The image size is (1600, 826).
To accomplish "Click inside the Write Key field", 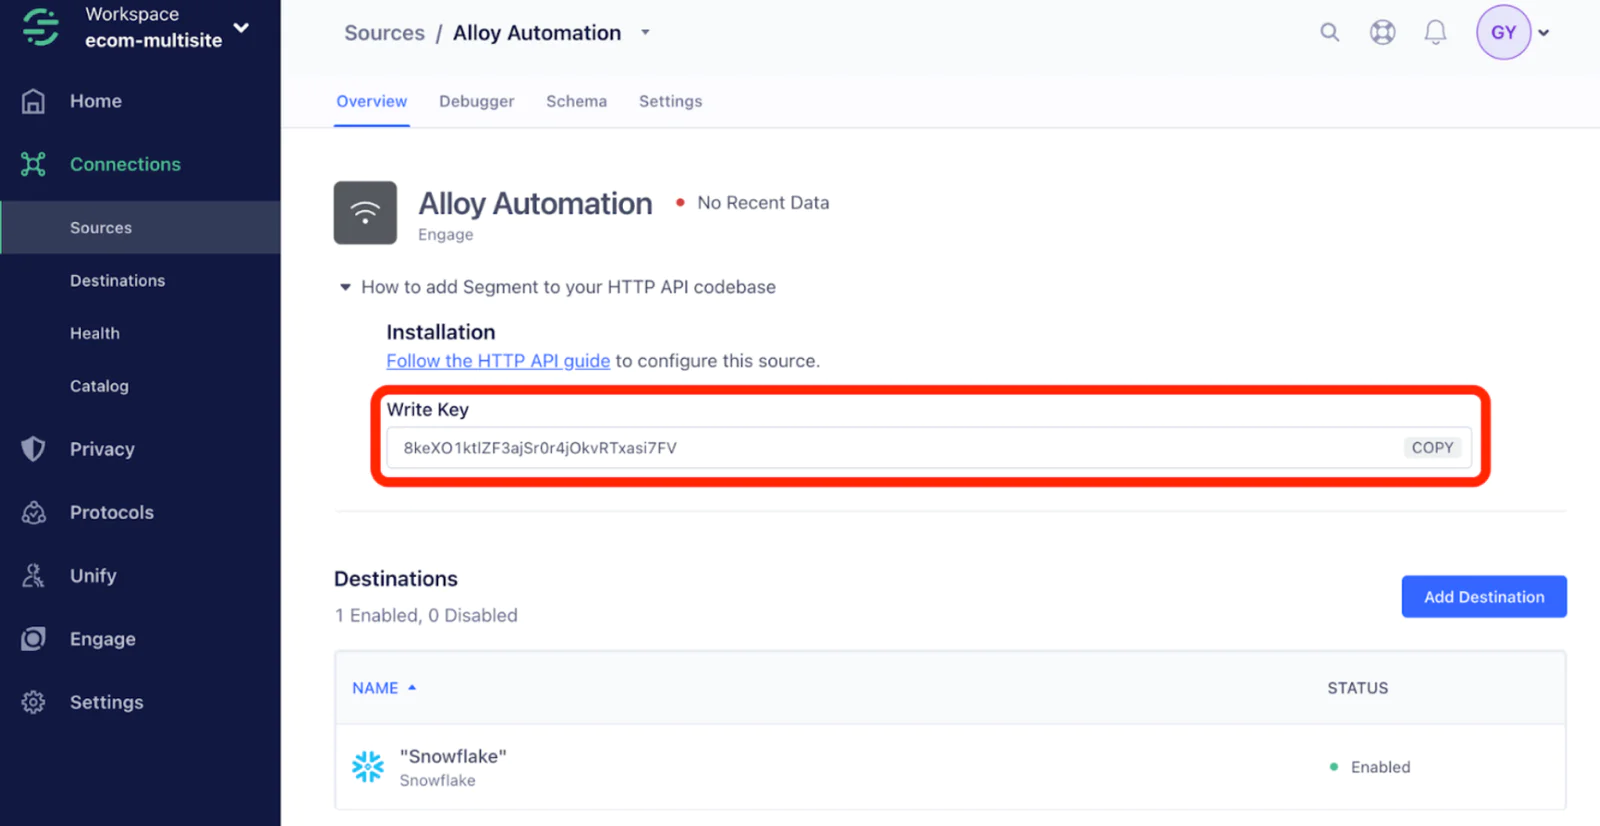I will (x=929, y=448).
